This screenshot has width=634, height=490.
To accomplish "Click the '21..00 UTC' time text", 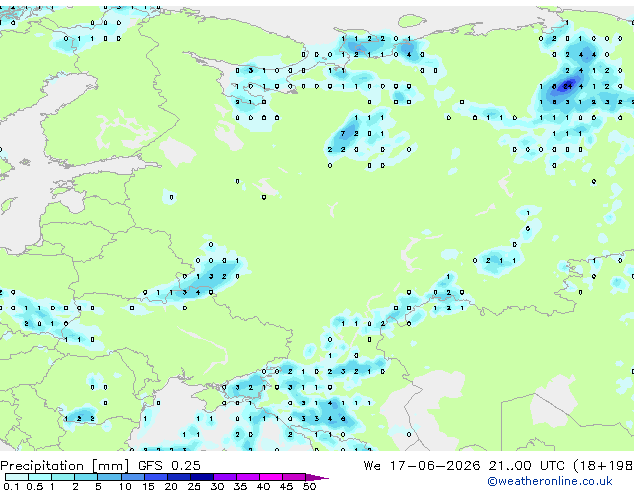I will tap(526, 465).
